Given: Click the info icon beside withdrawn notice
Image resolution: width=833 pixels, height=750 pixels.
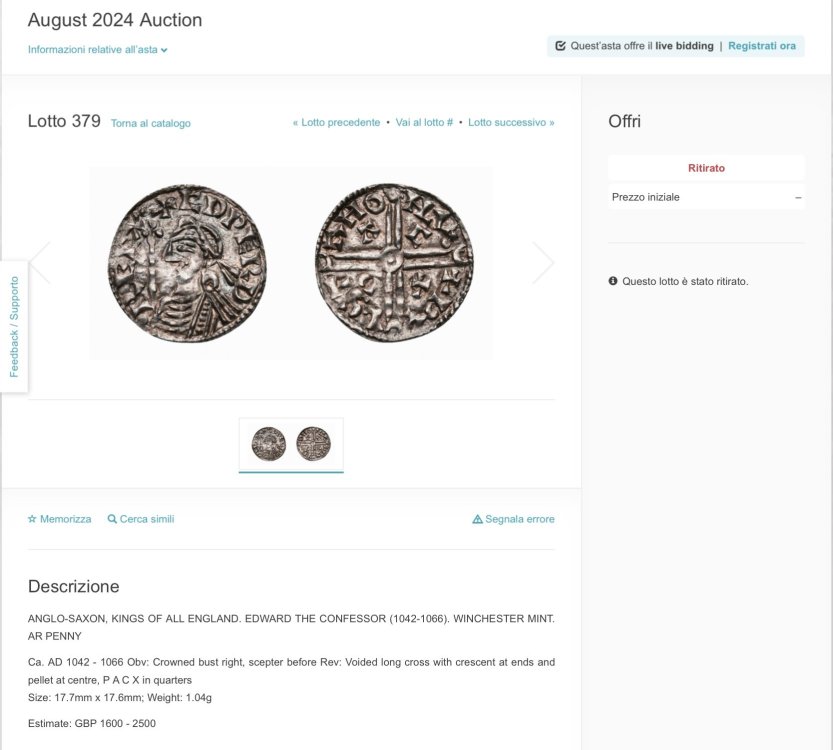Looking at the screenshot, I should pyautogui.click(x=613, y=281).
